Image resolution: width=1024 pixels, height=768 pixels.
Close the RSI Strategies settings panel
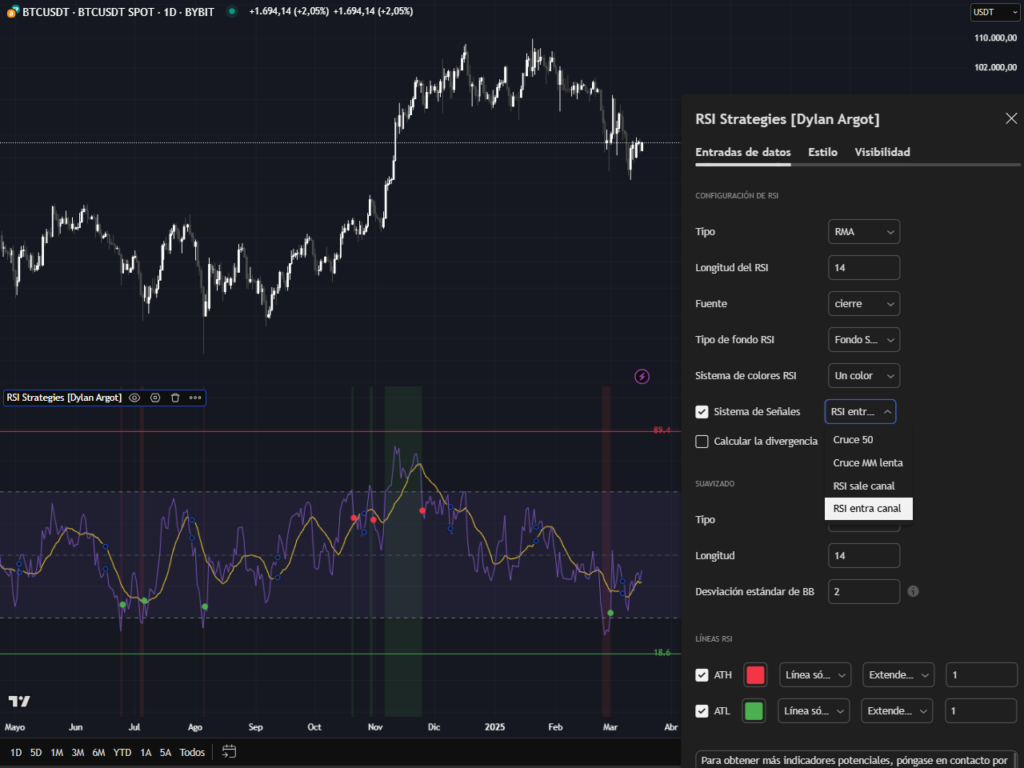(x=1011, y=118)
